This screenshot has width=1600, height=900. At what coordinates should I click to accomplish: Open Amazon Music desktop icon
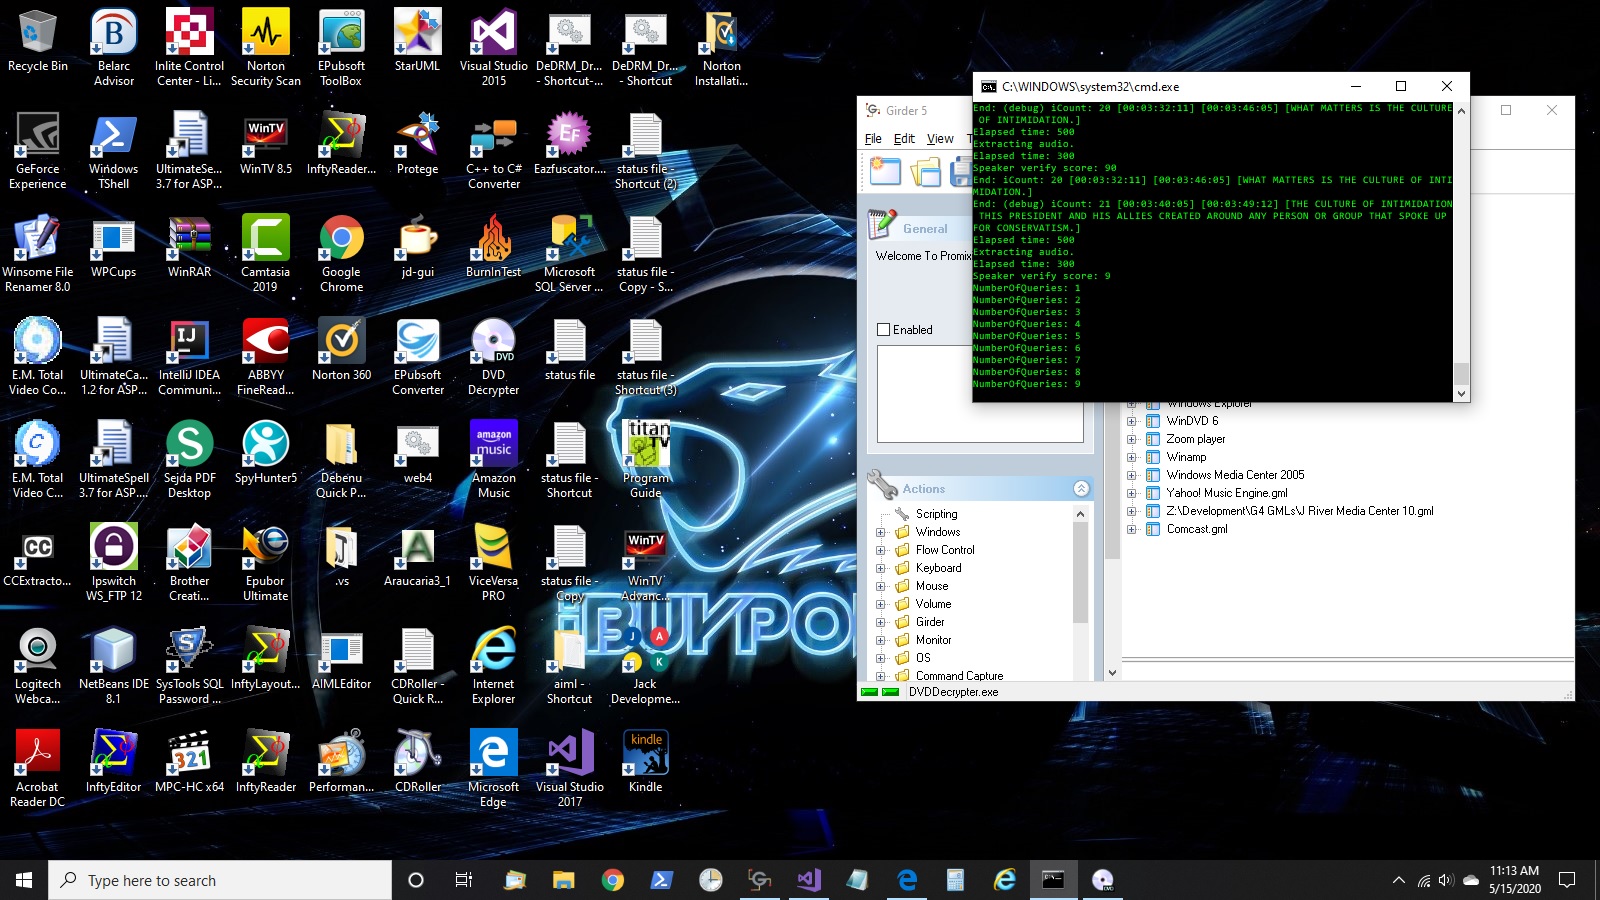[x=494, y=460]
